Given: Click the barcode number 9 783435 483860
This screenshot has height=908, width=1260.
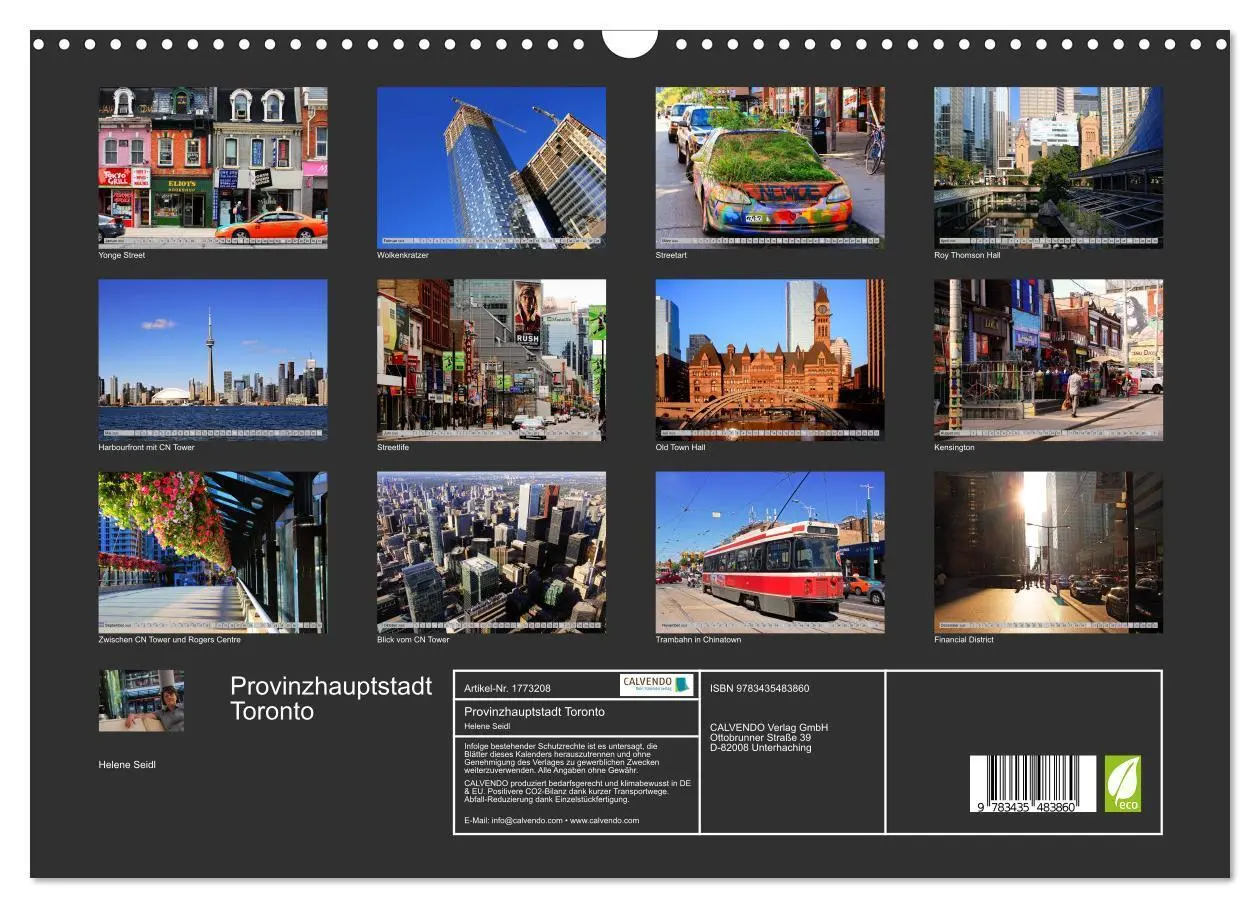Looking at the screenshot, I should [1028, 807].
